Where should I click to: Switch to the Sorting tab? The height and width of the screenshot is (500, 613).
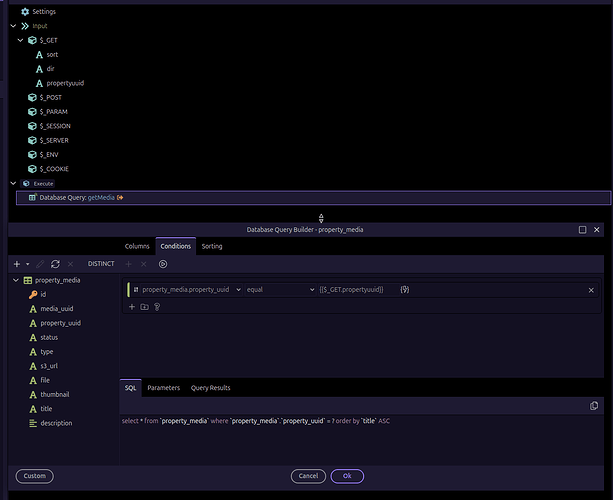[x=212, y=246]
